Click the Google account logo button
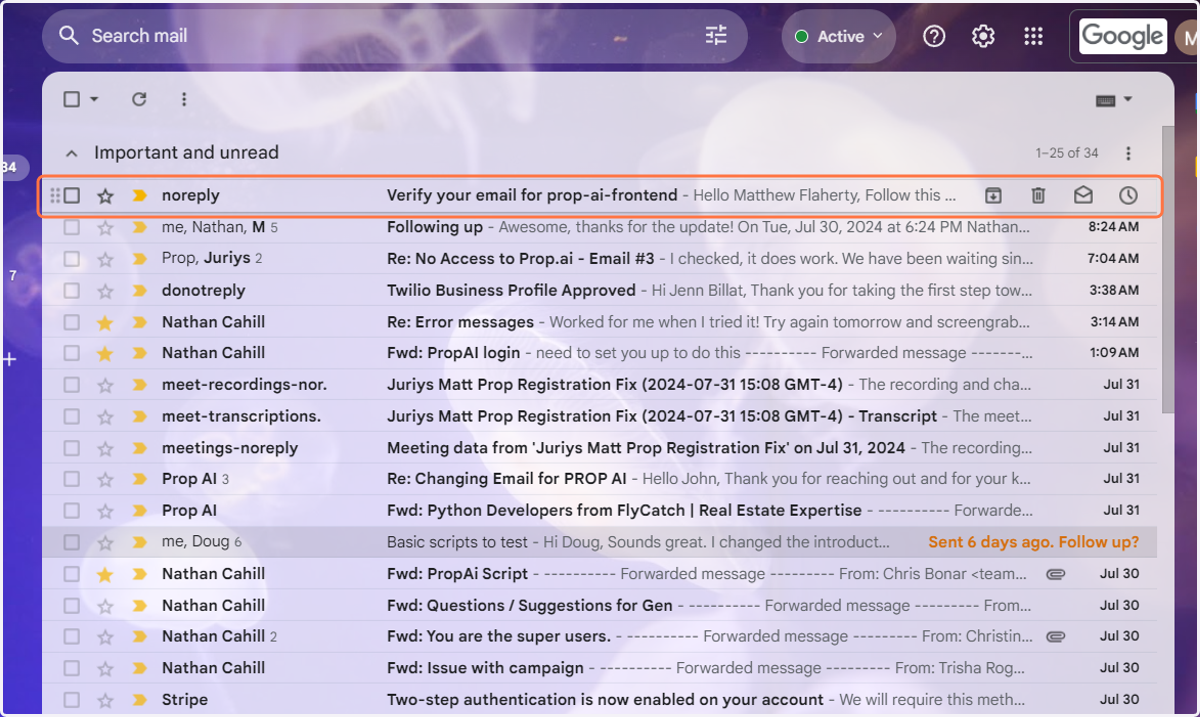The image size is (1200, 717). (x=1122, y=37)
